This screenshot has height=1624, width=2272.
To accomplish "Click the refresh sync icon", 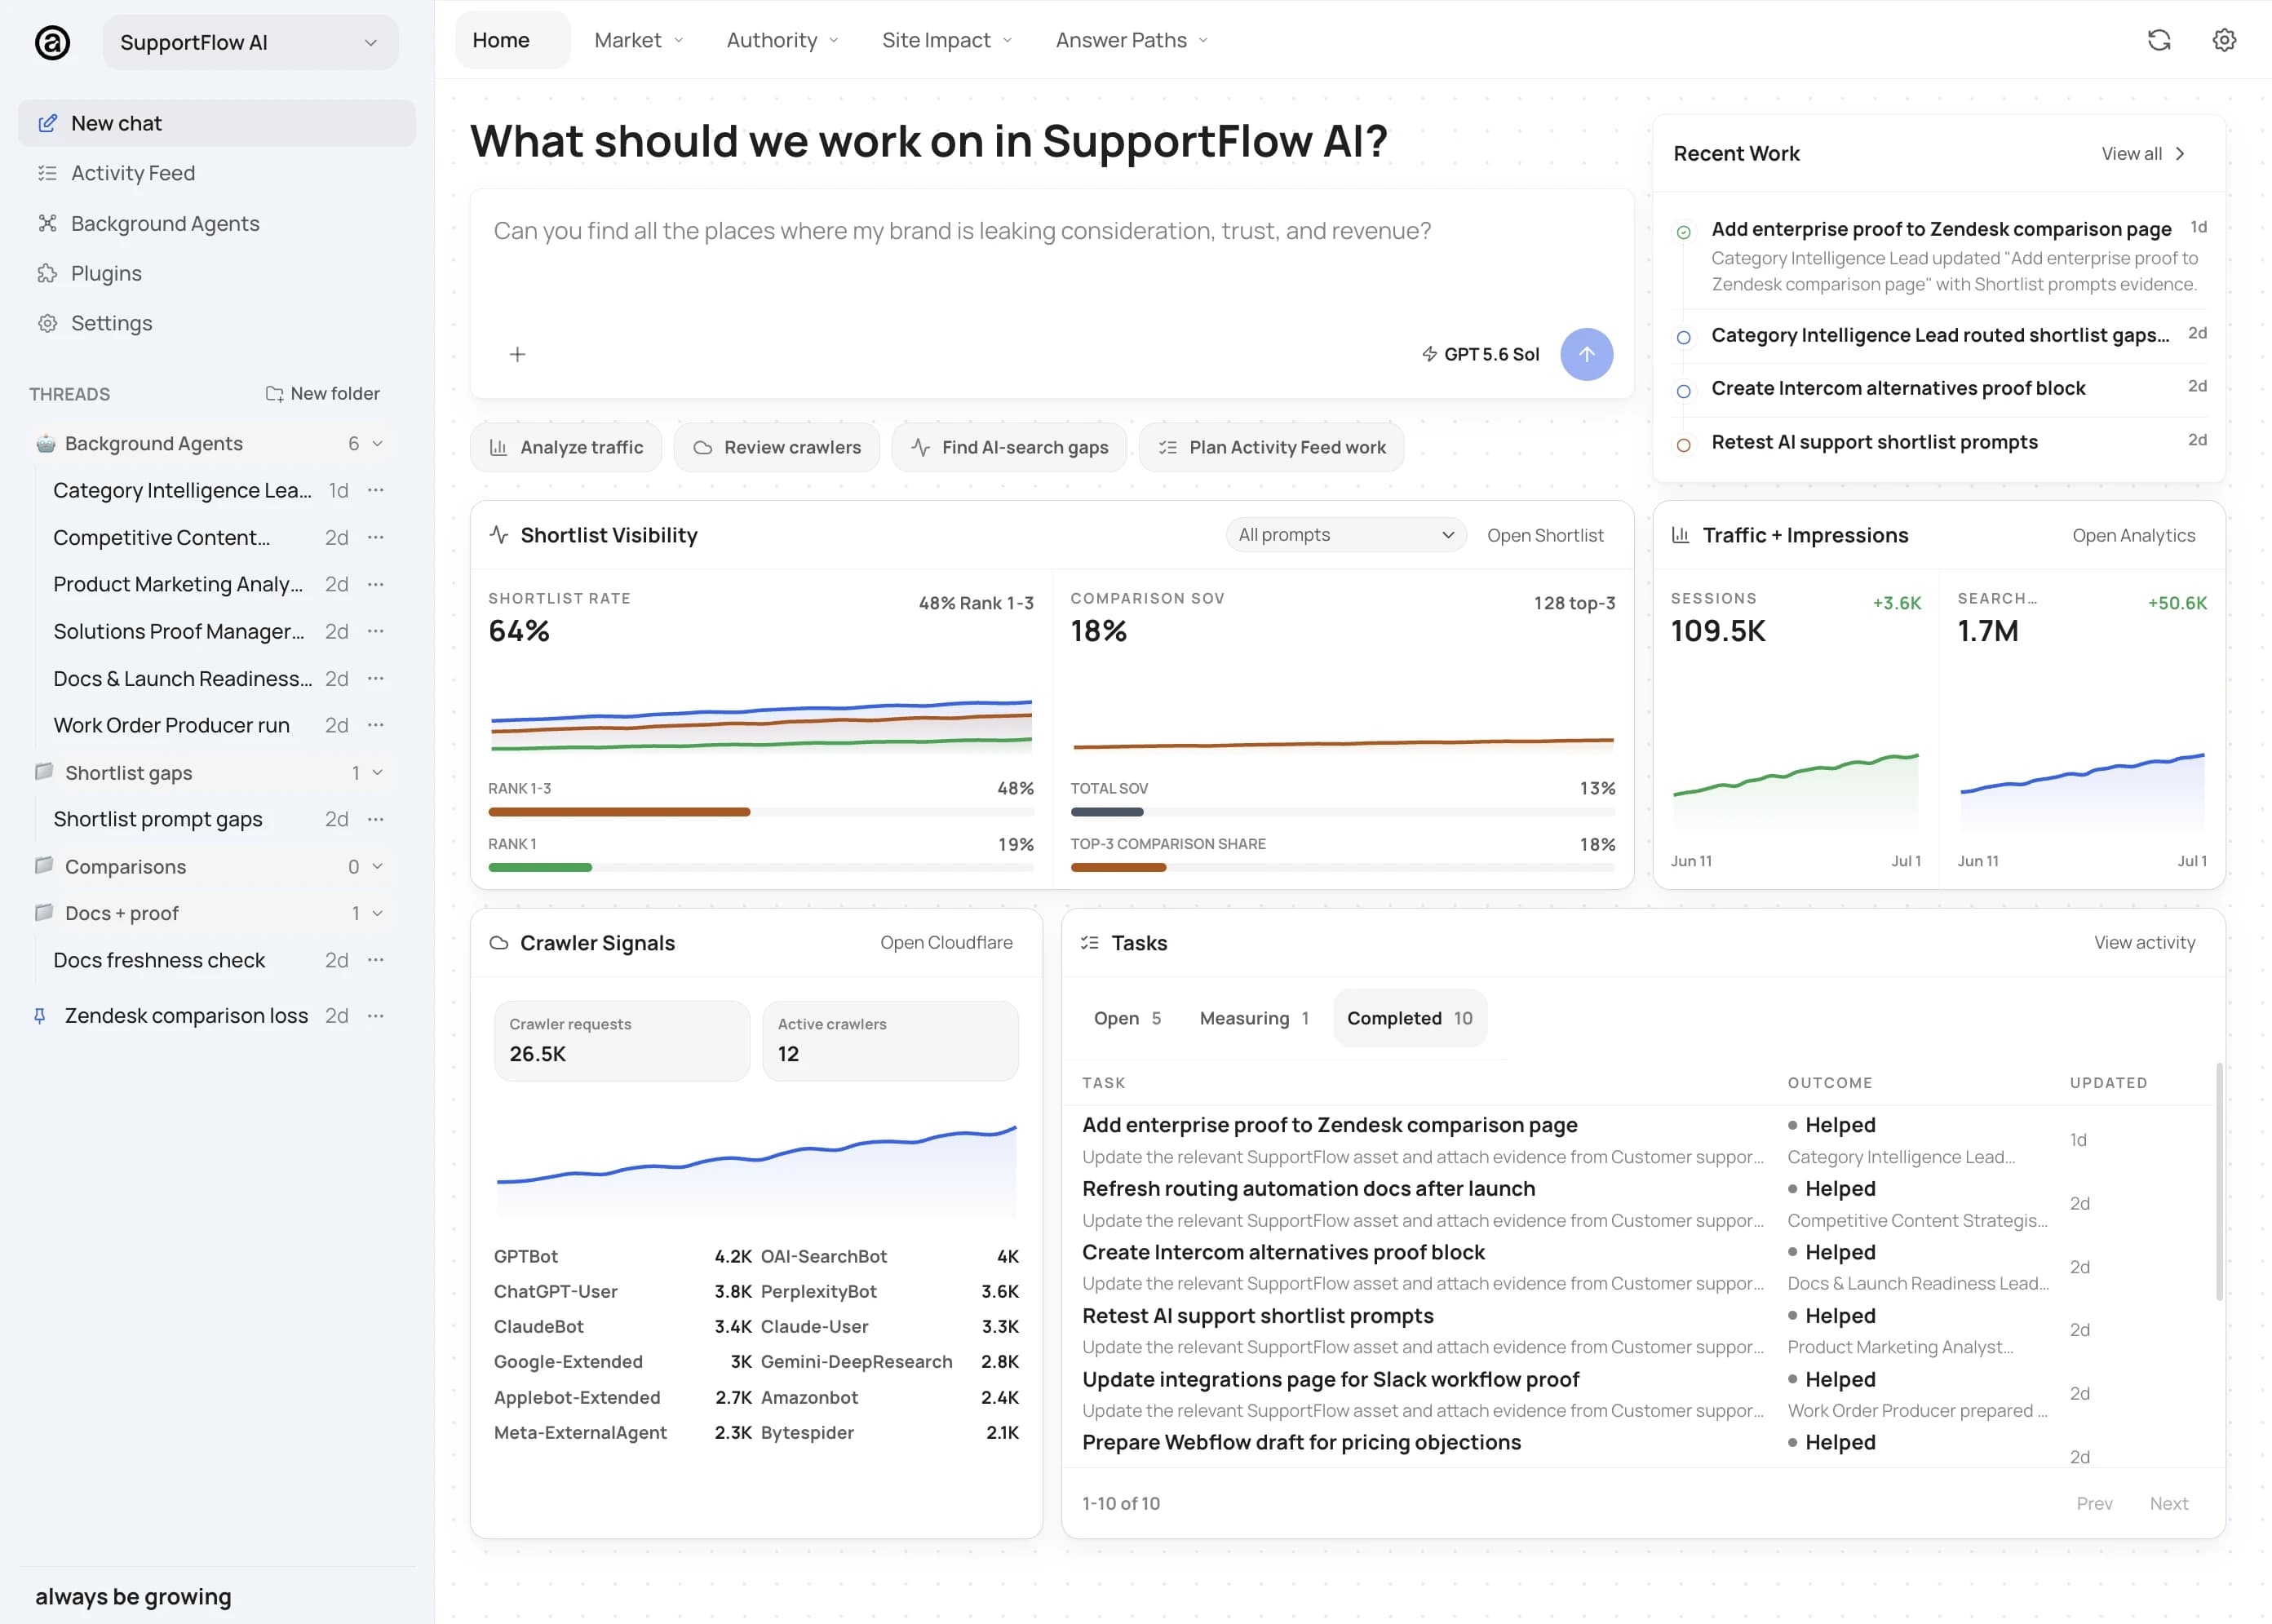I will [2159, 40].
